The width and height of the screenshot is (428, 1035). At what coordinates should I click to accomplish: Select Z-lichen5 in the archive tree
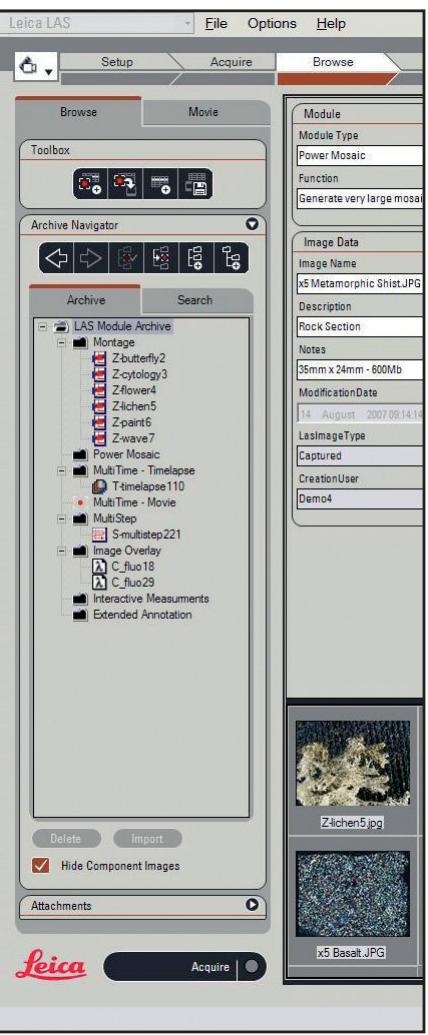(x=134, y=406)
